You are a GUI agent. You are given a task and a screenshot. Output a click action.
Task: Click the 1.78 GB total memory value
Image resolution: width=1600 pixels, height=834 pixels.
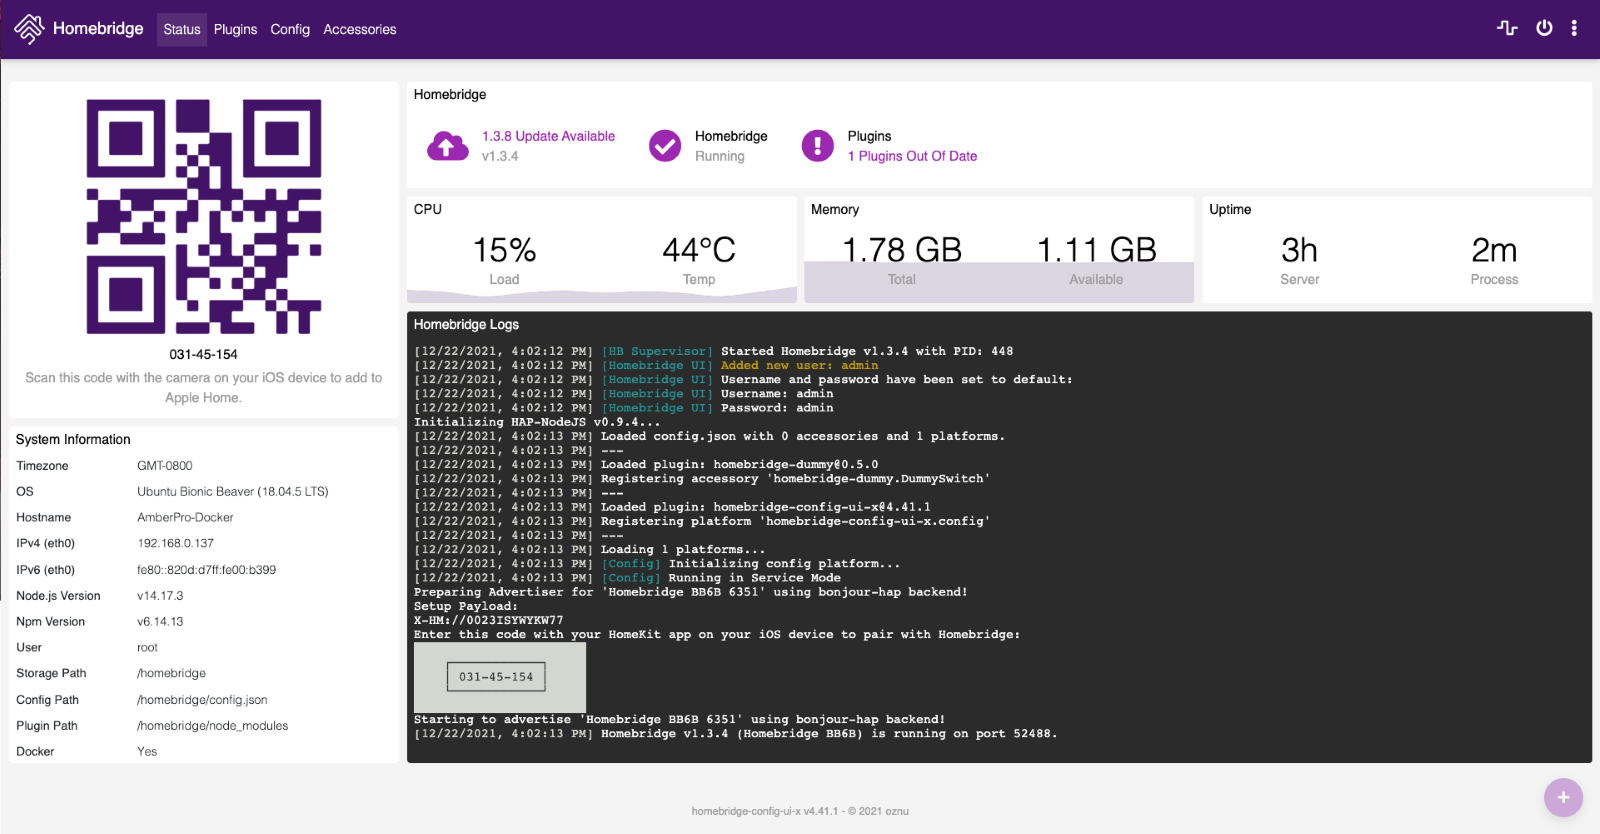(x=902, y=250)
